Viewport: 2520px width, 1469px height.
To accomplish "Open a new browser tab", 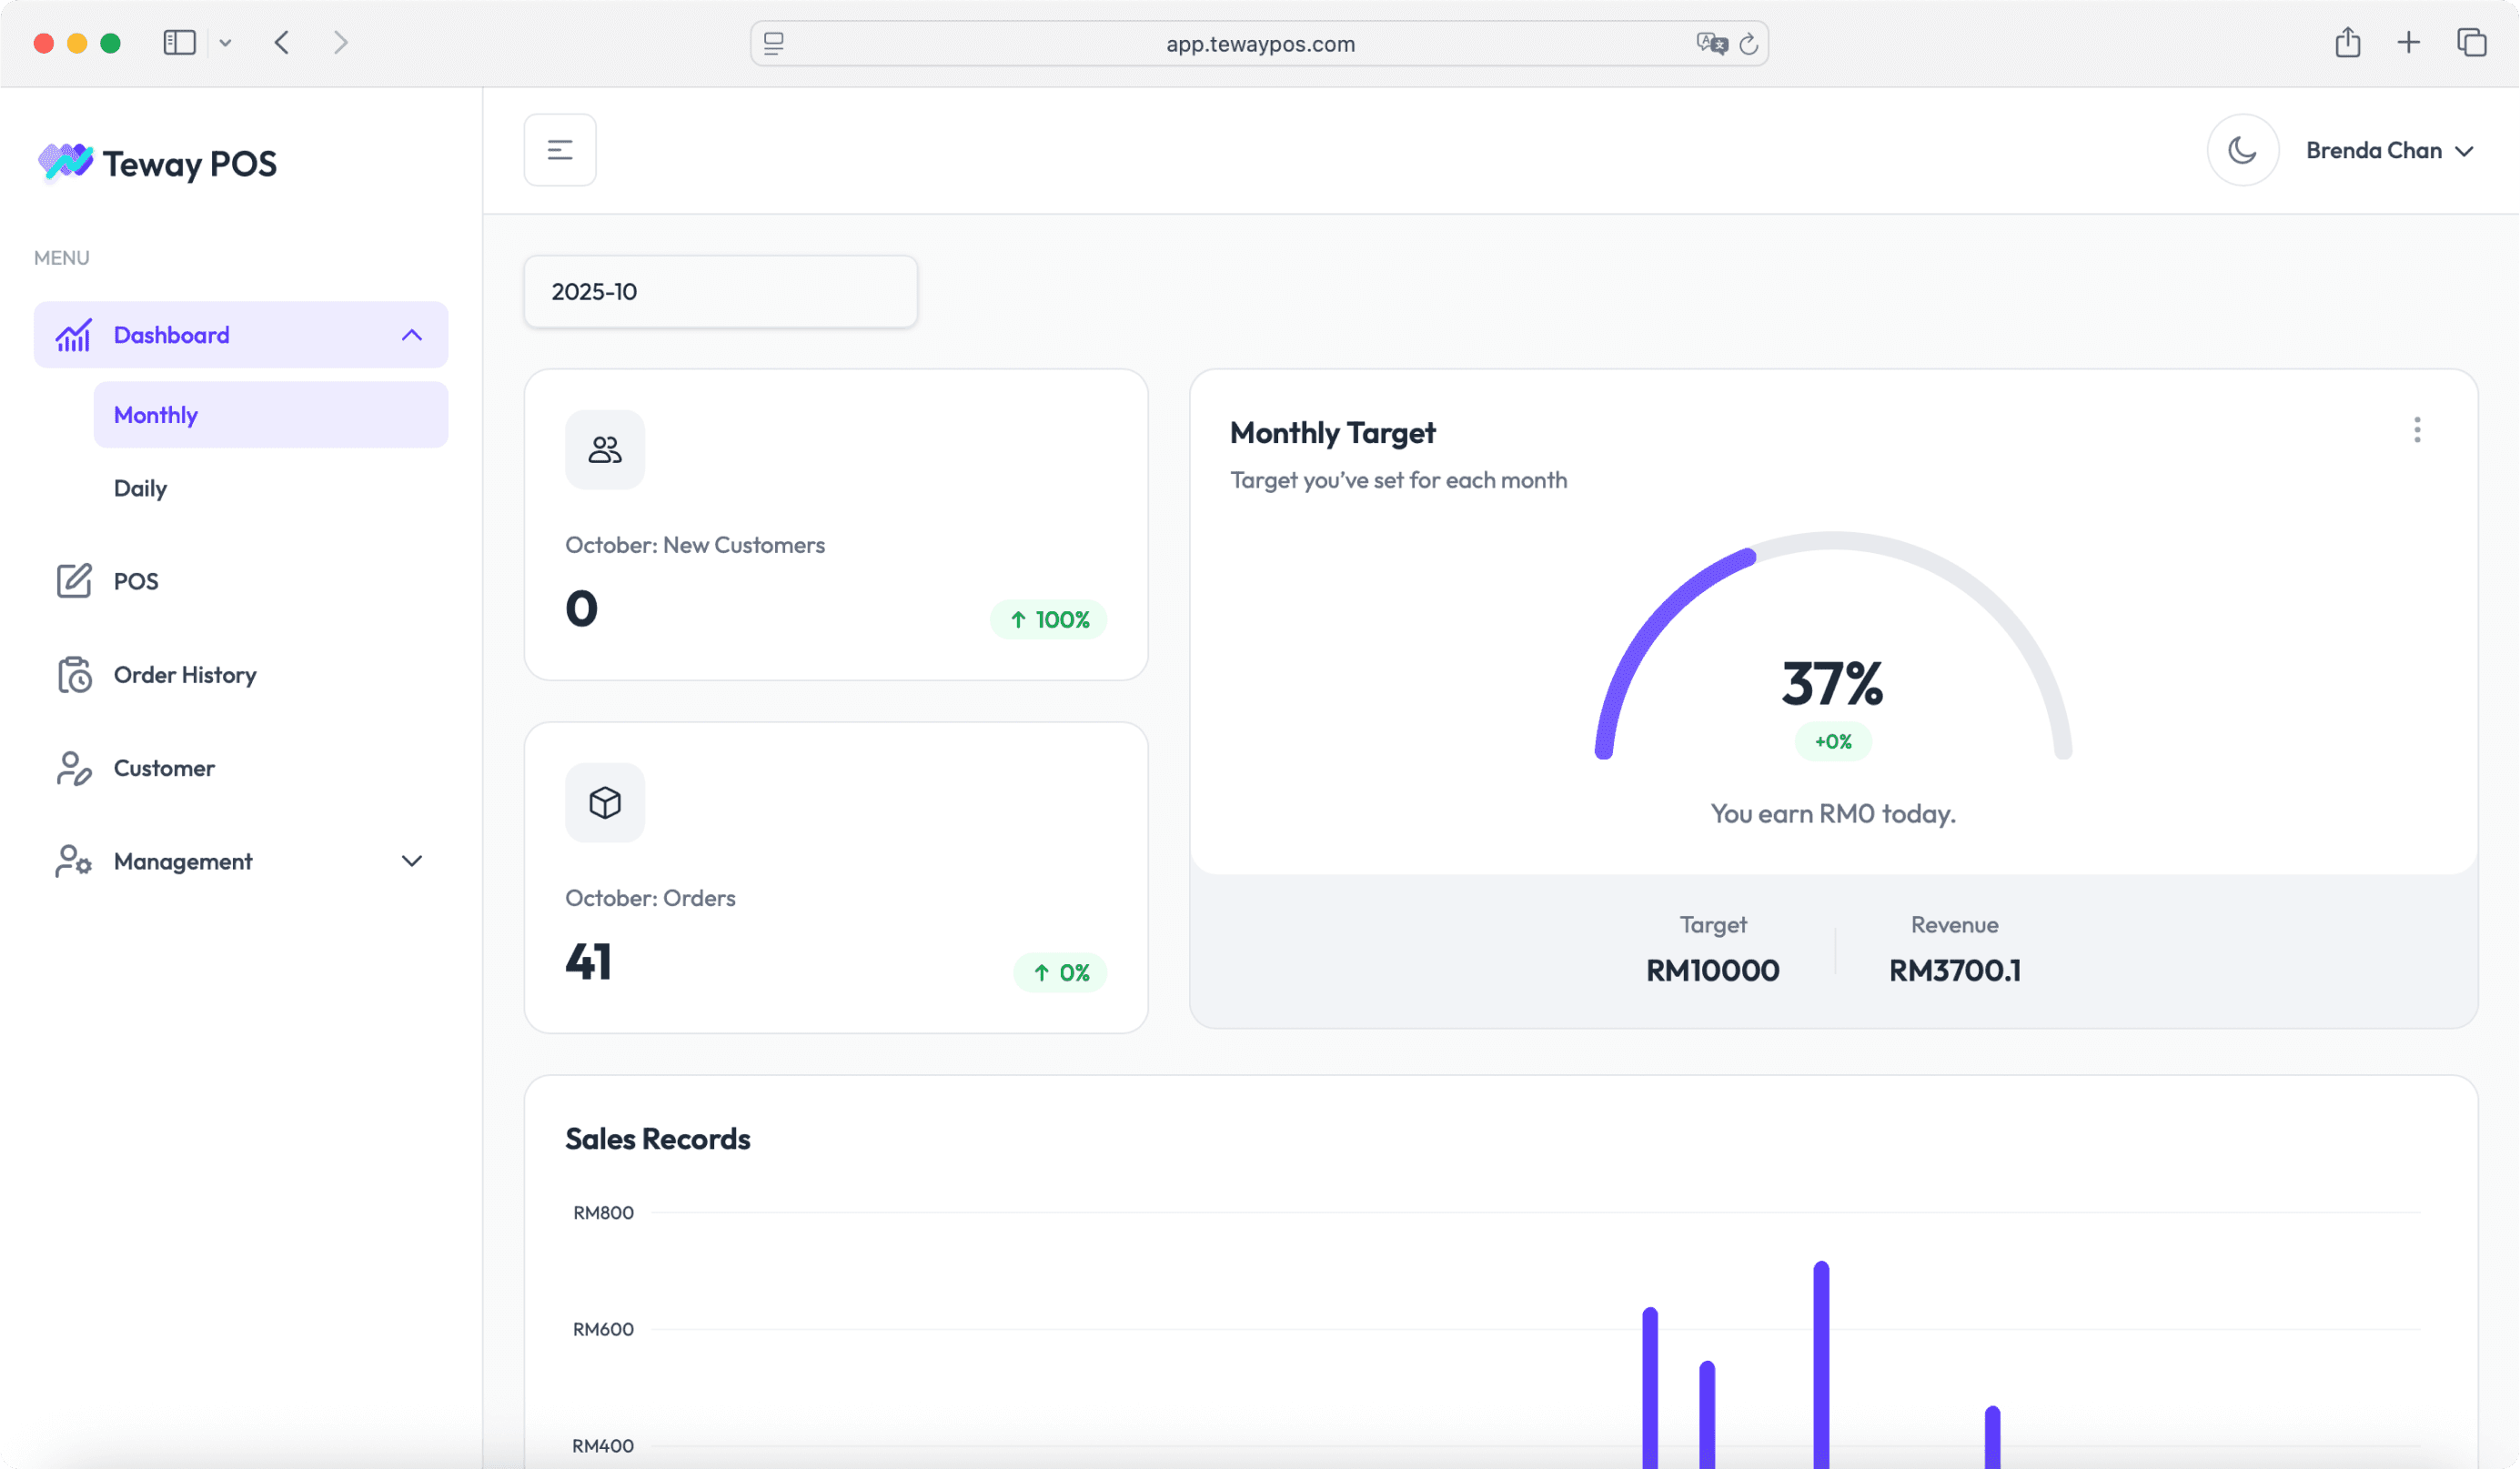I will 2408,43.
